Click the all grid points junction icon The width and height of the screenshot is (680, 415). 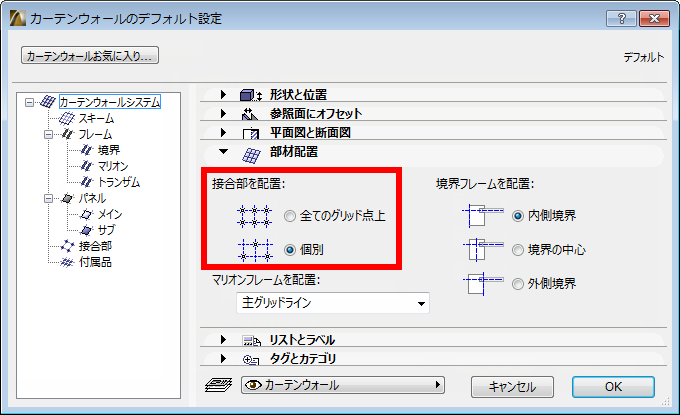[x=255, y=216]
